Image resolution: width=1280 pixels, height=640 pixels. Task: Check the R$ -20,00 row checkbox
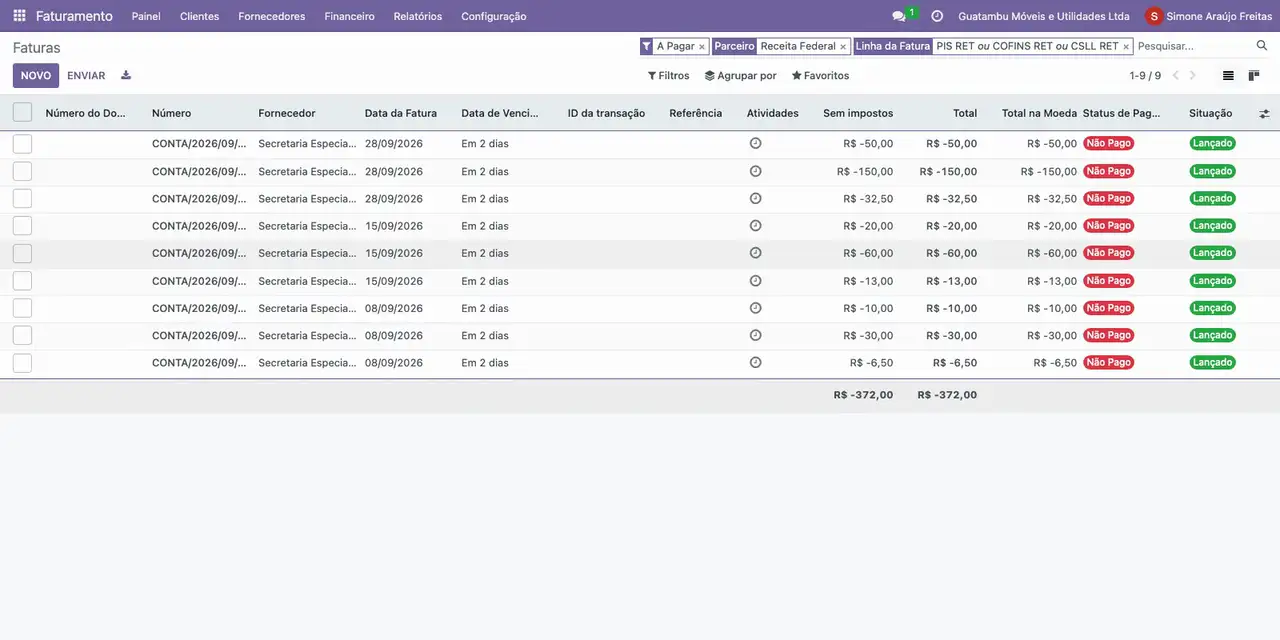point(22,226)
